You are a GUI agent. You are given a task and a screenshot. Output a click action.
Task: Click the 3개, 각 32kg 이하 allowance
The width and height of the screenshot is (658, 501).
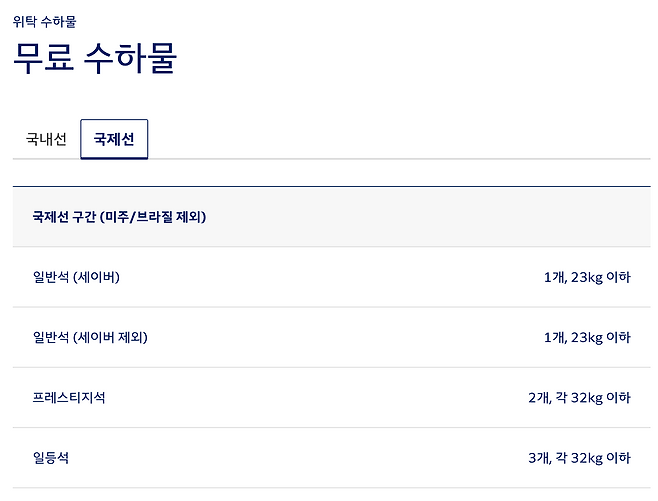click(579, 457)
